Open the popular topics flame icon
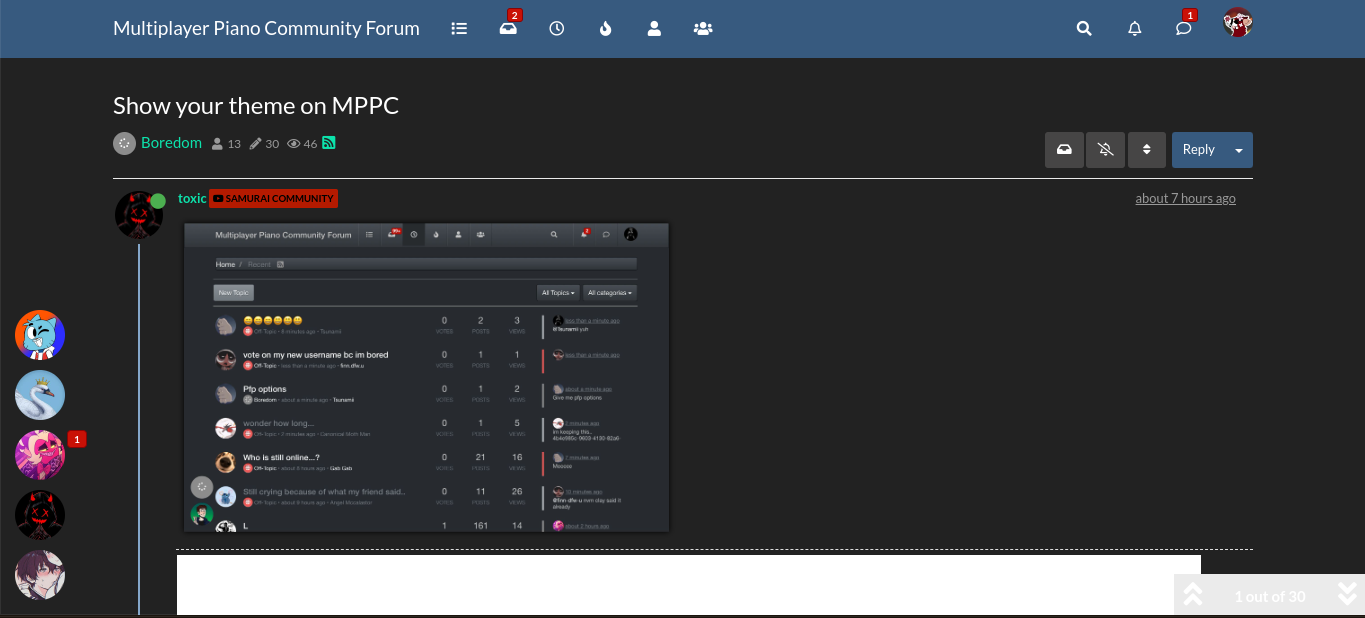This screenshot has width=1365, height=618. click(605, 29)
